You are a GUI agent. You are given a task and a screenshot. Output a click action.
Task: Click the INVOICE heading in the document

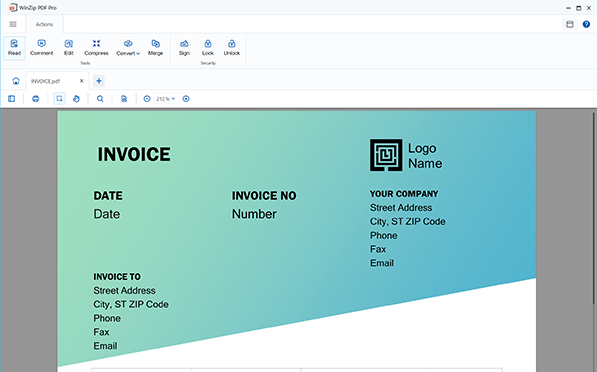pos(134,154)
